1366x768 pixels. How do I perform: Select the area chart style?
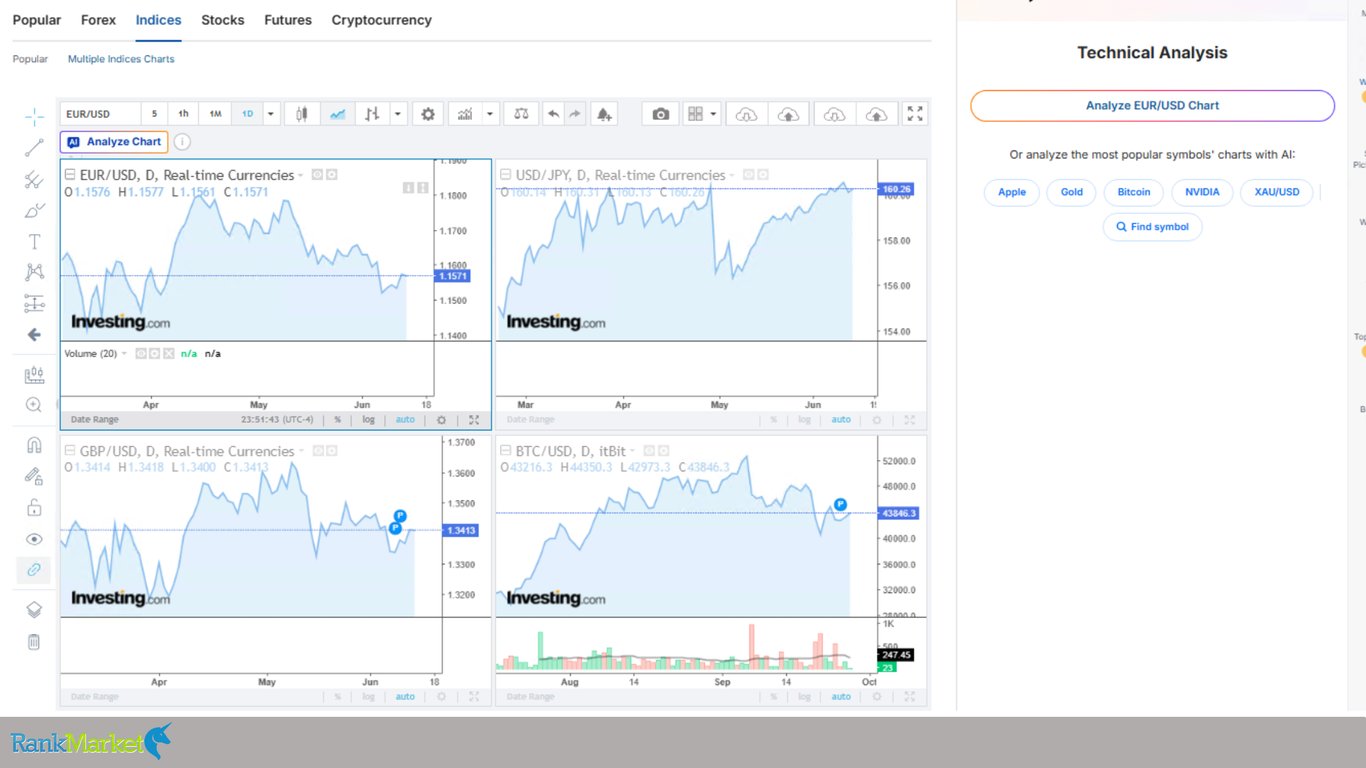tap(338, 114)
